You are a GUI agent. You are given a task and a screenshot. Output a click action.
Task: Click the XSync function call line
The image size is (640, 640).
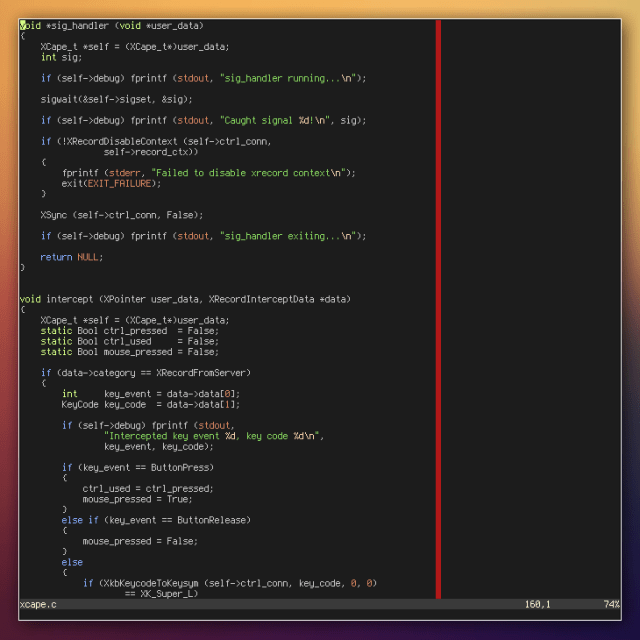(121, 215)
